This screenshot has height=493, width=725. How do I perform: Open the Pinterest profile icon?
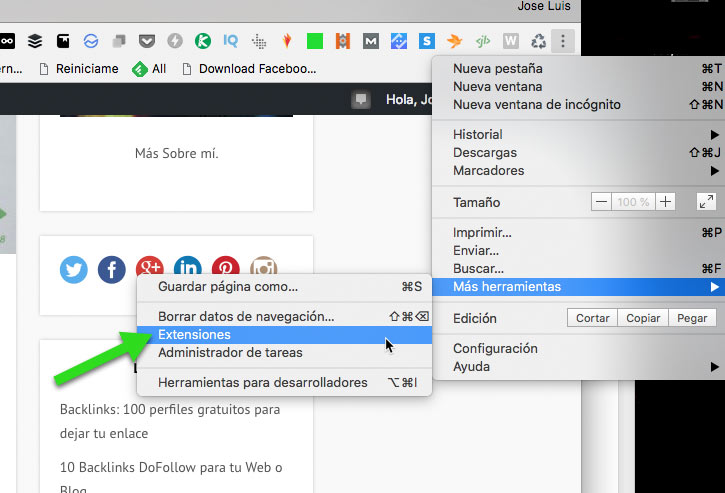click(x=225, y=269)
